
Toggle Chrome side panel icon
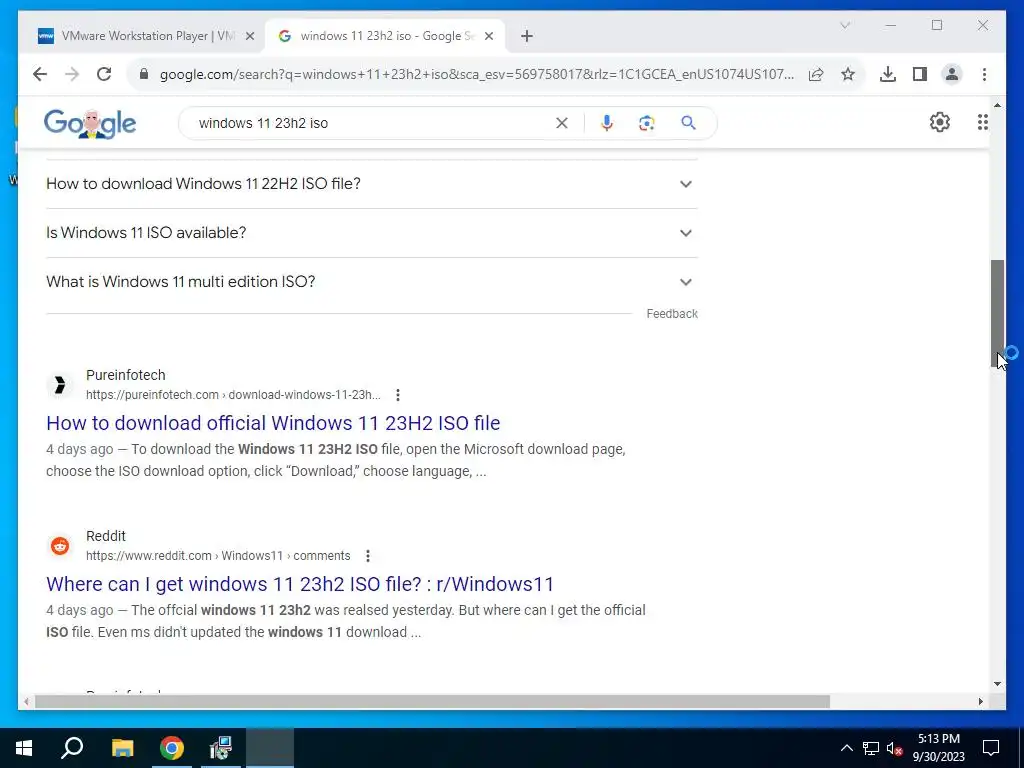point(920,74)
